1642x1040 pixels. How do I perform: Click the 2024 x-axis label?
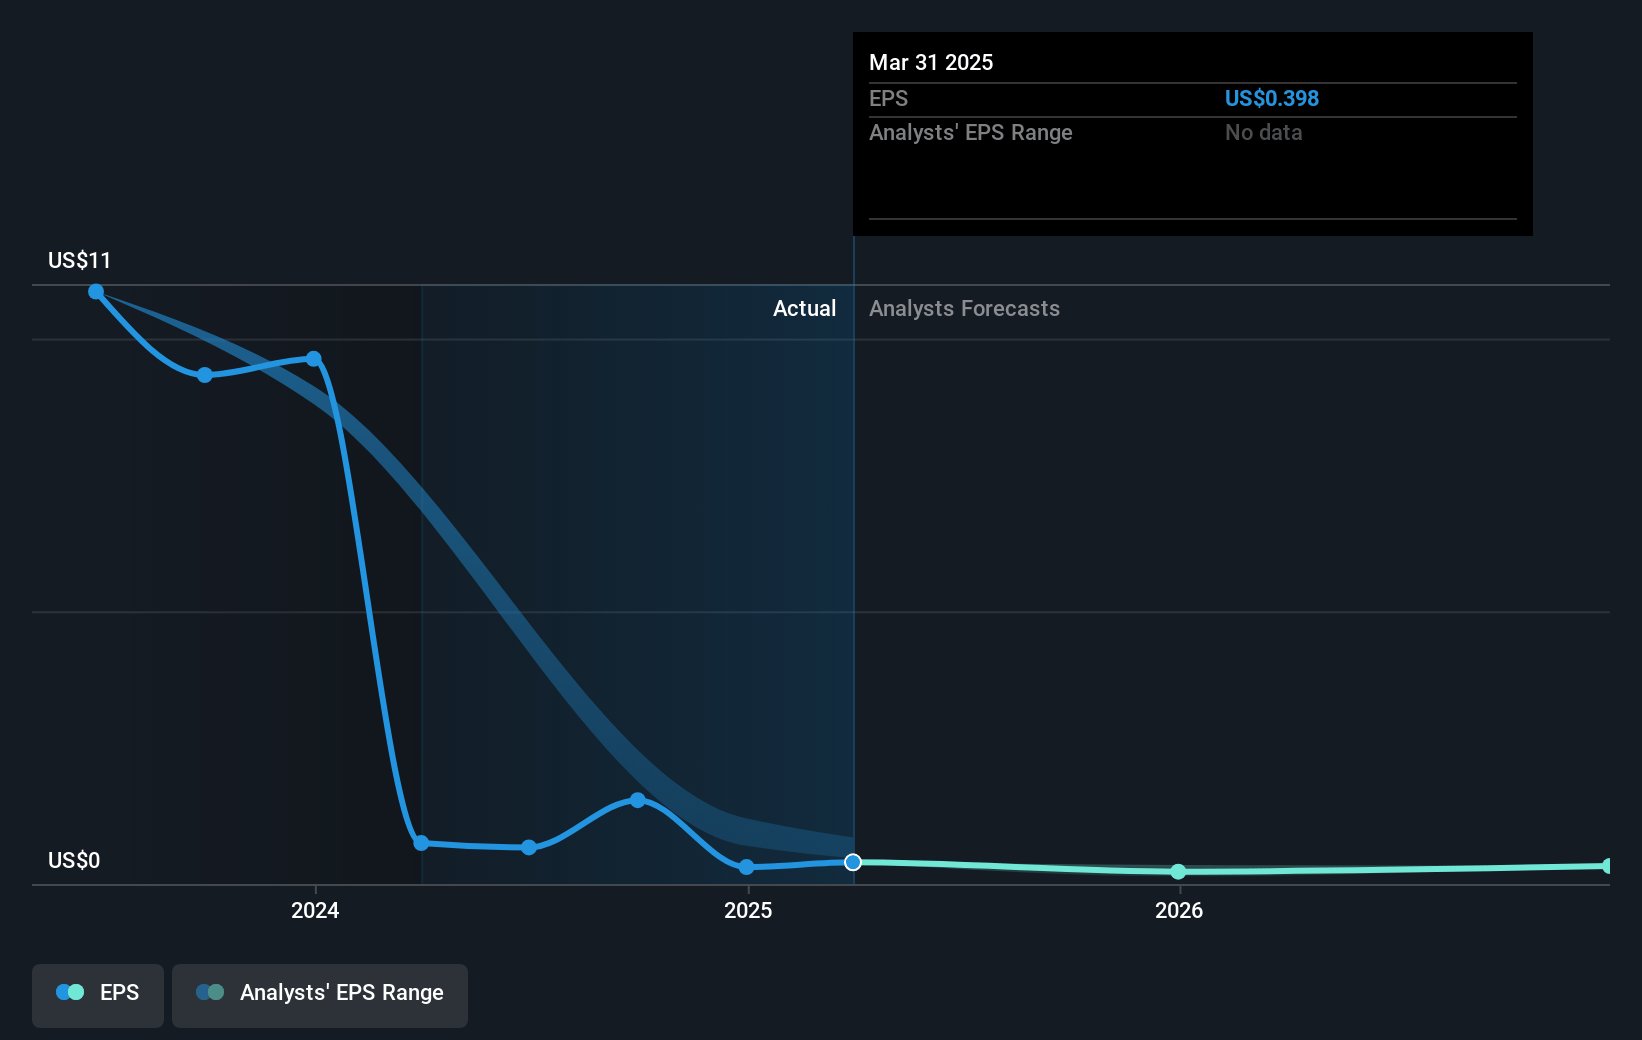tap(315, 910)
